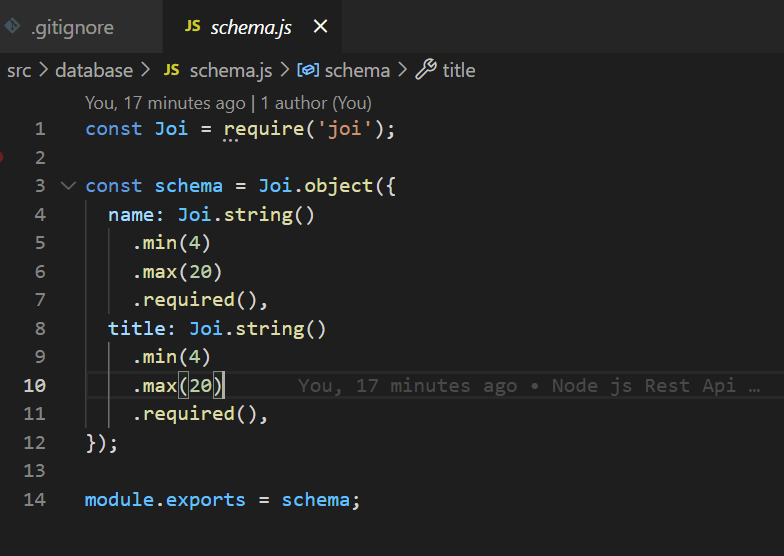Open the 'You, 17 minutes ago' CodeLens
This screenshot has height=556, width=784.
click(165, 102)
